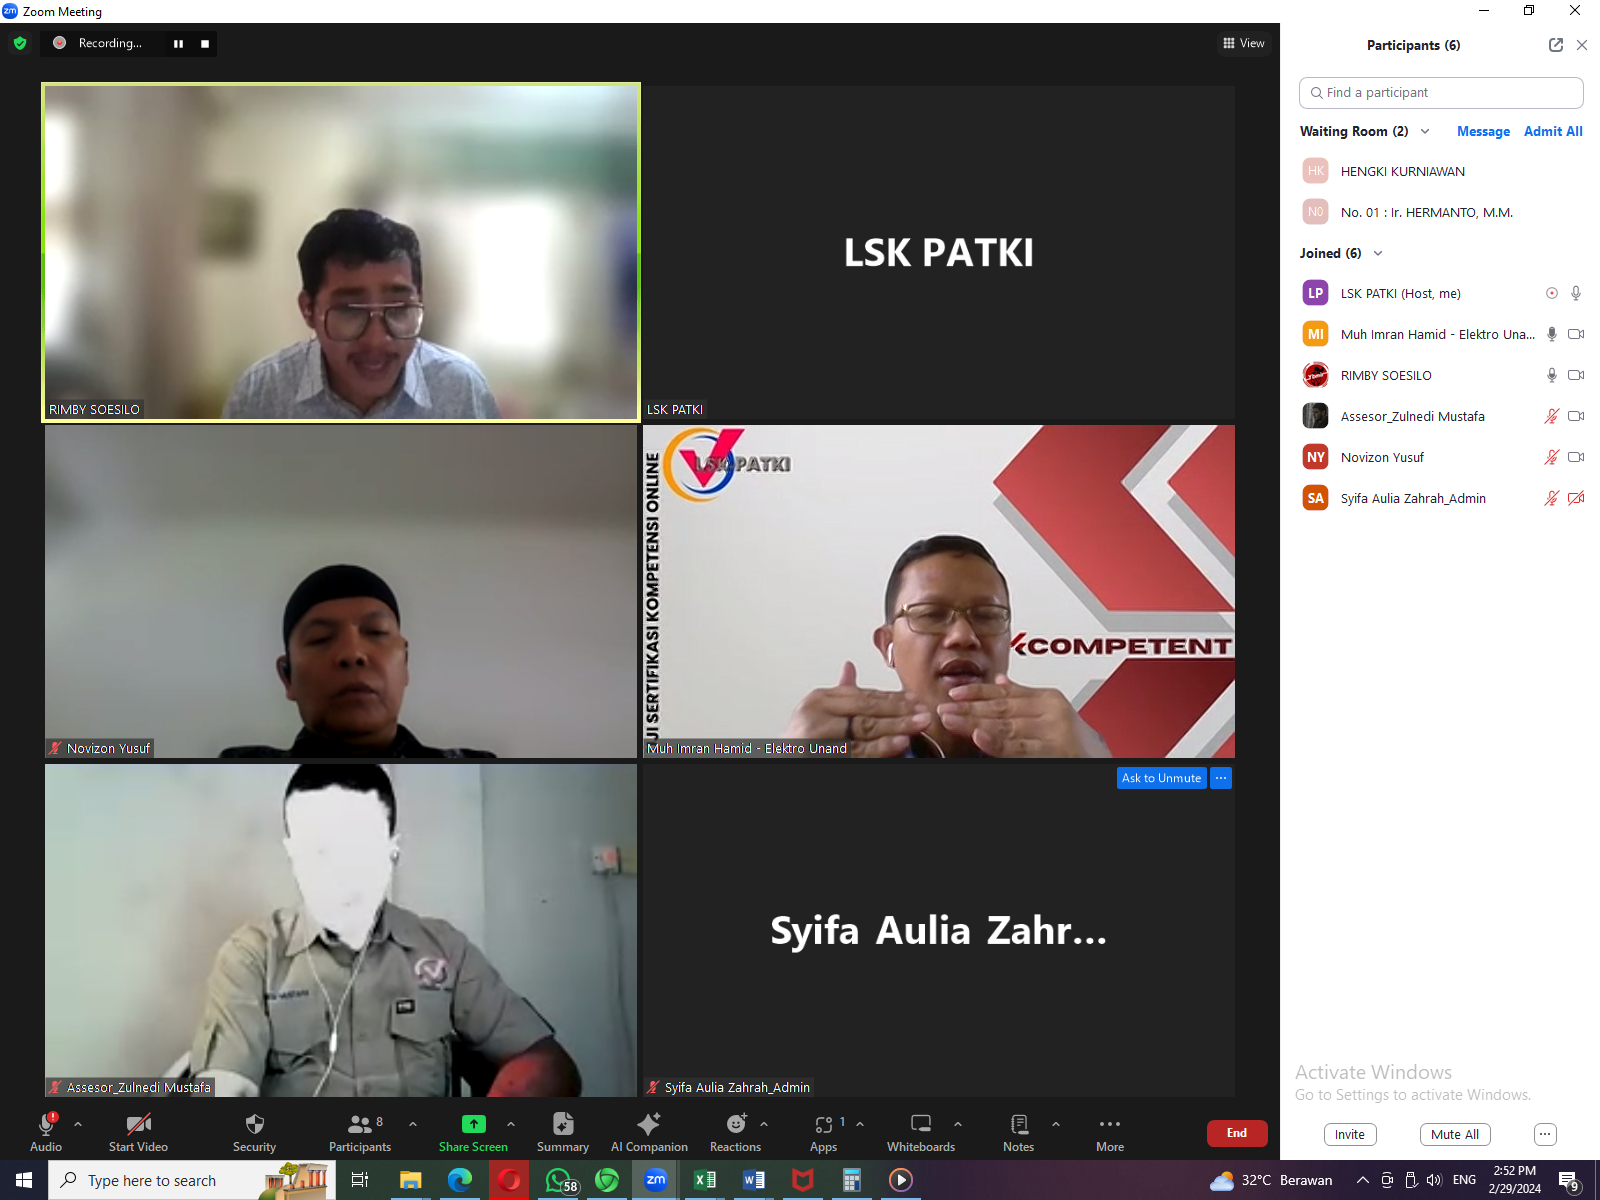Select the Novizon Yusuf video tile
The height and width of the screenshot is (1200, 1600).
tap(341, 591)
